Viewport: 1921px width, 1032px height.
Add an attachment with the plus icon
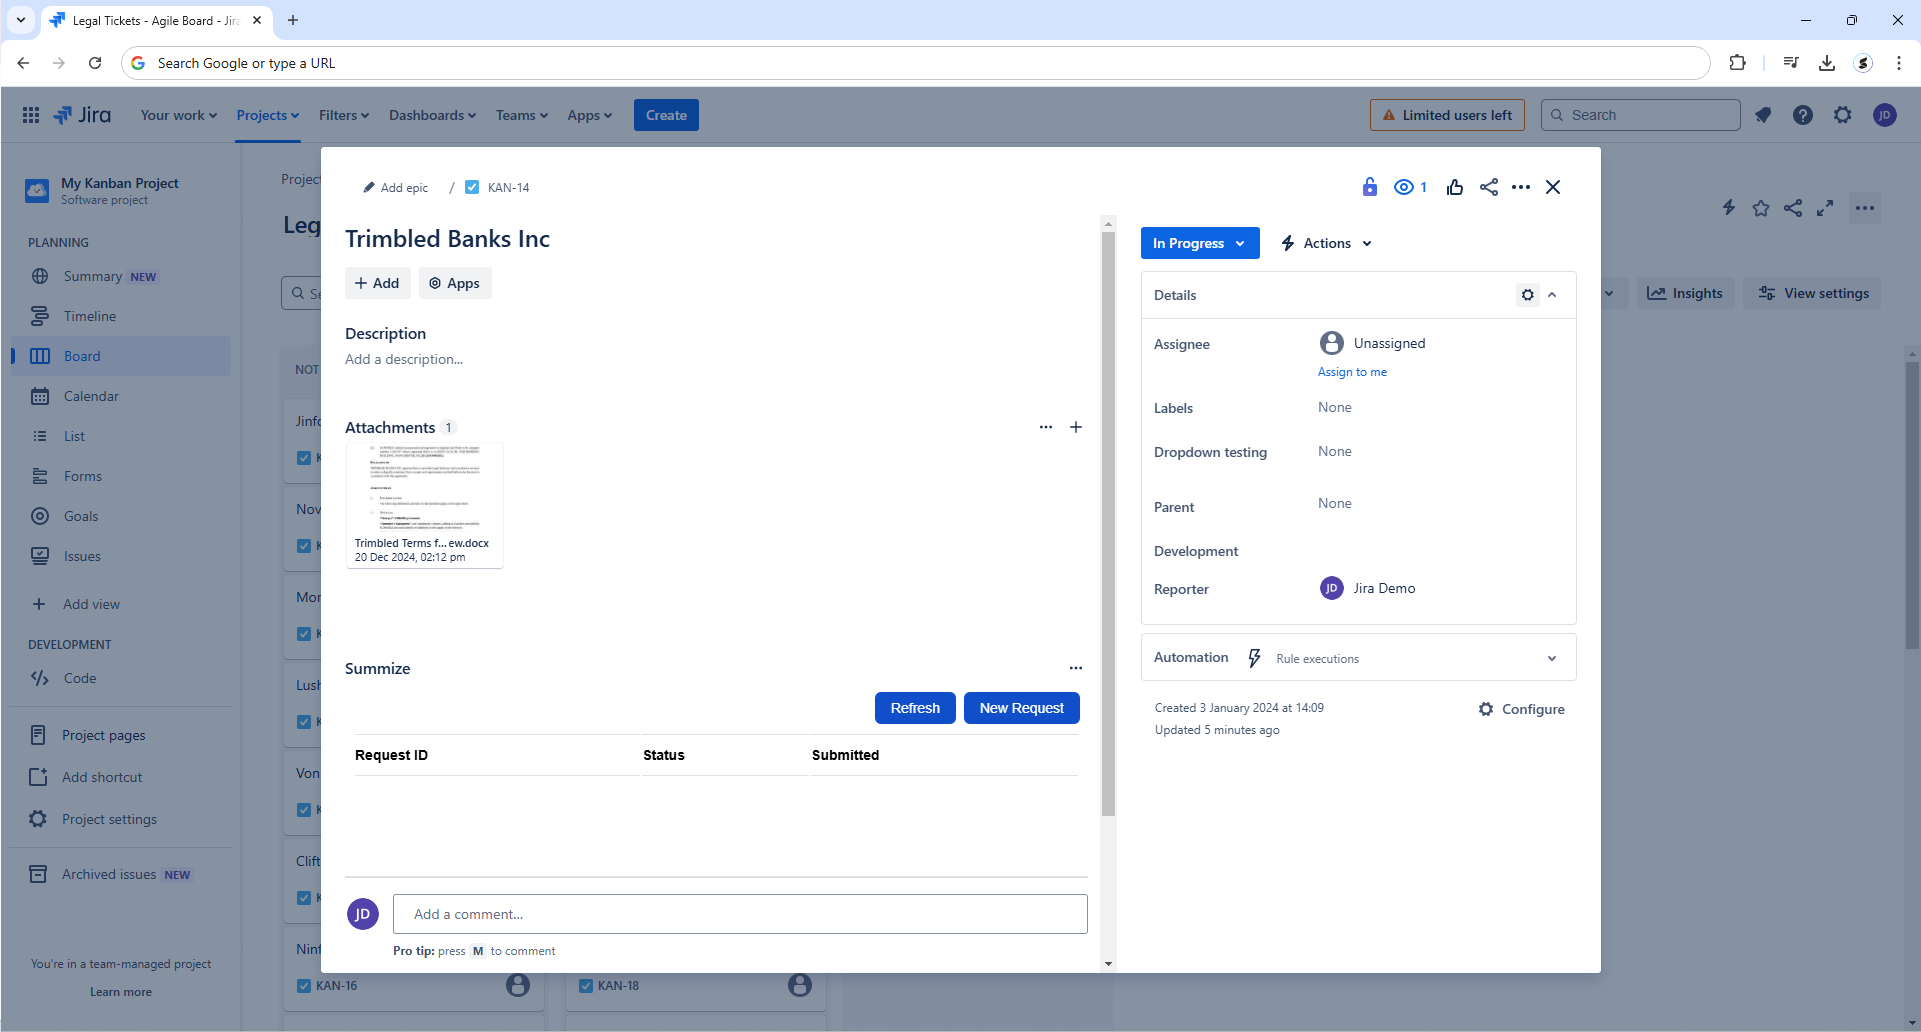pos(1076,427)
